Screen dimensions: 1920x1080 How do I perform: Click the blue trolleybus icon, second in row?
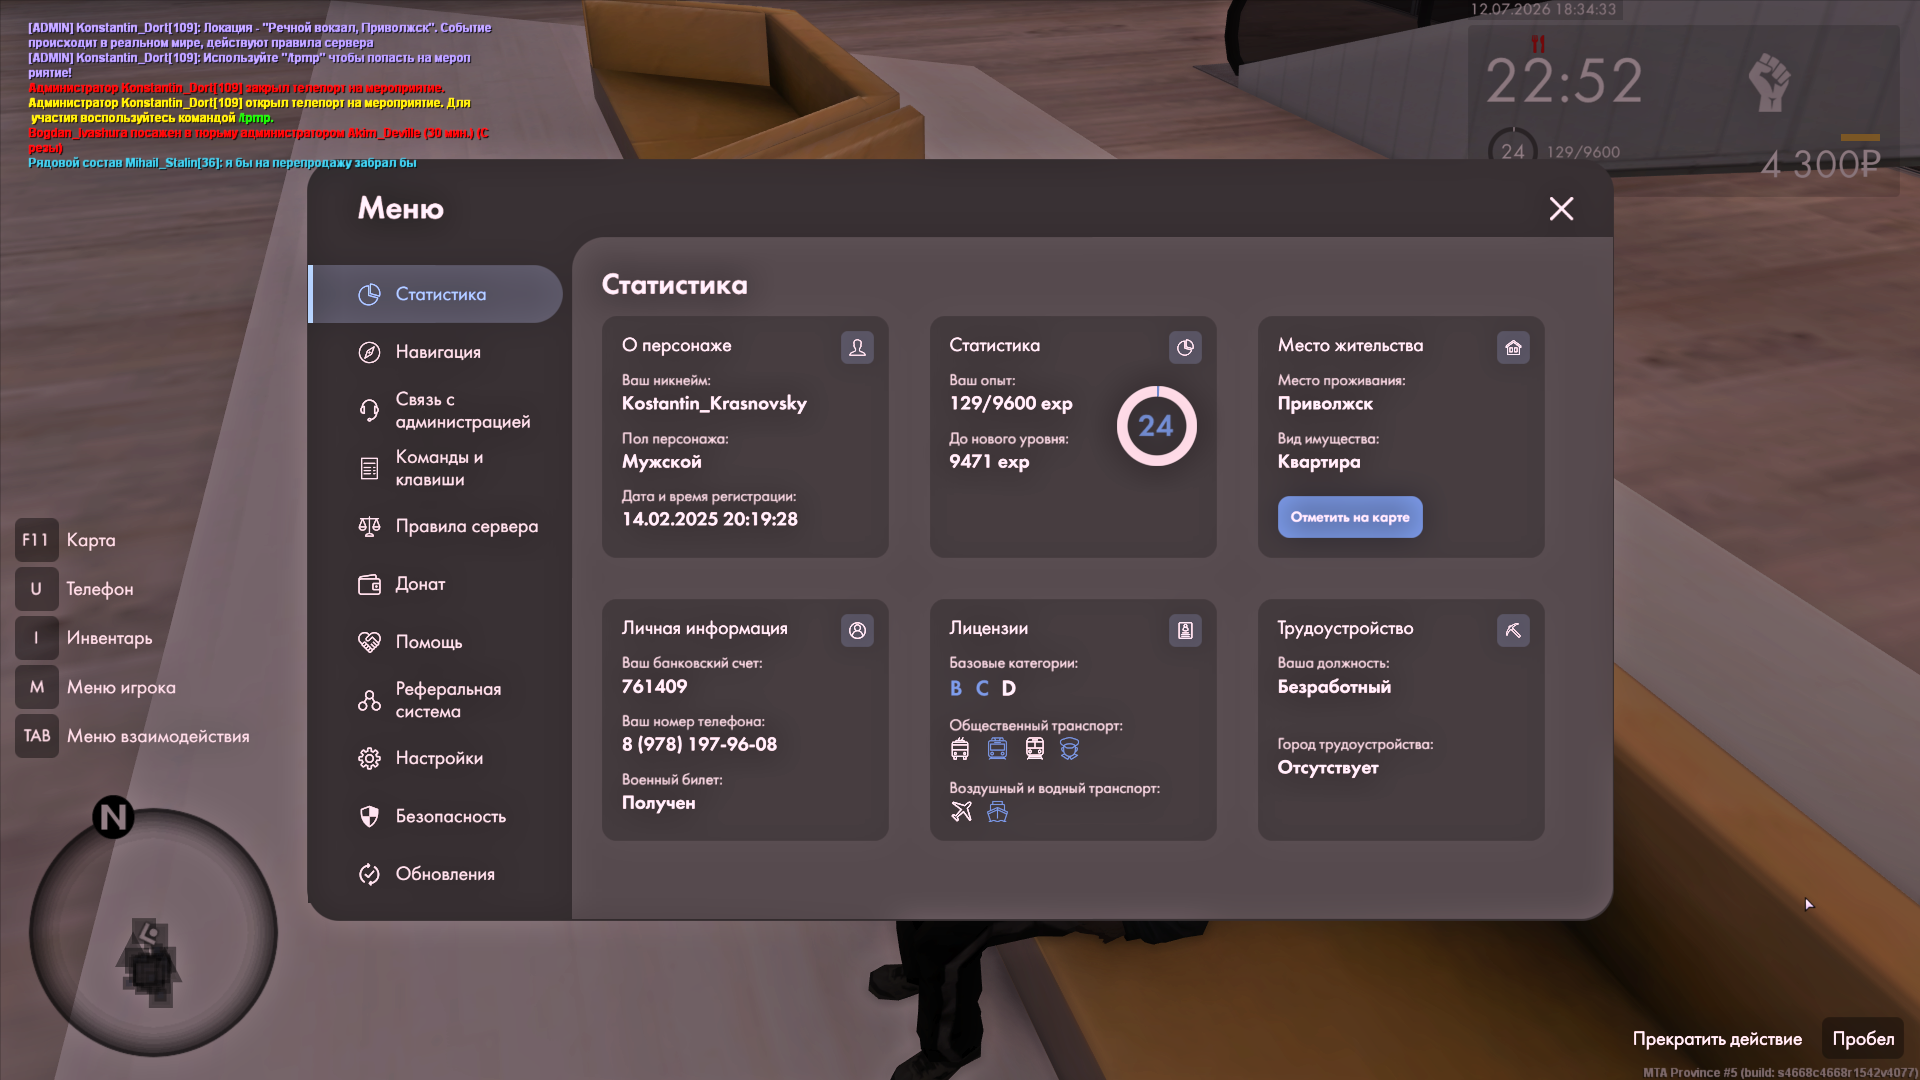click(997, 749)
